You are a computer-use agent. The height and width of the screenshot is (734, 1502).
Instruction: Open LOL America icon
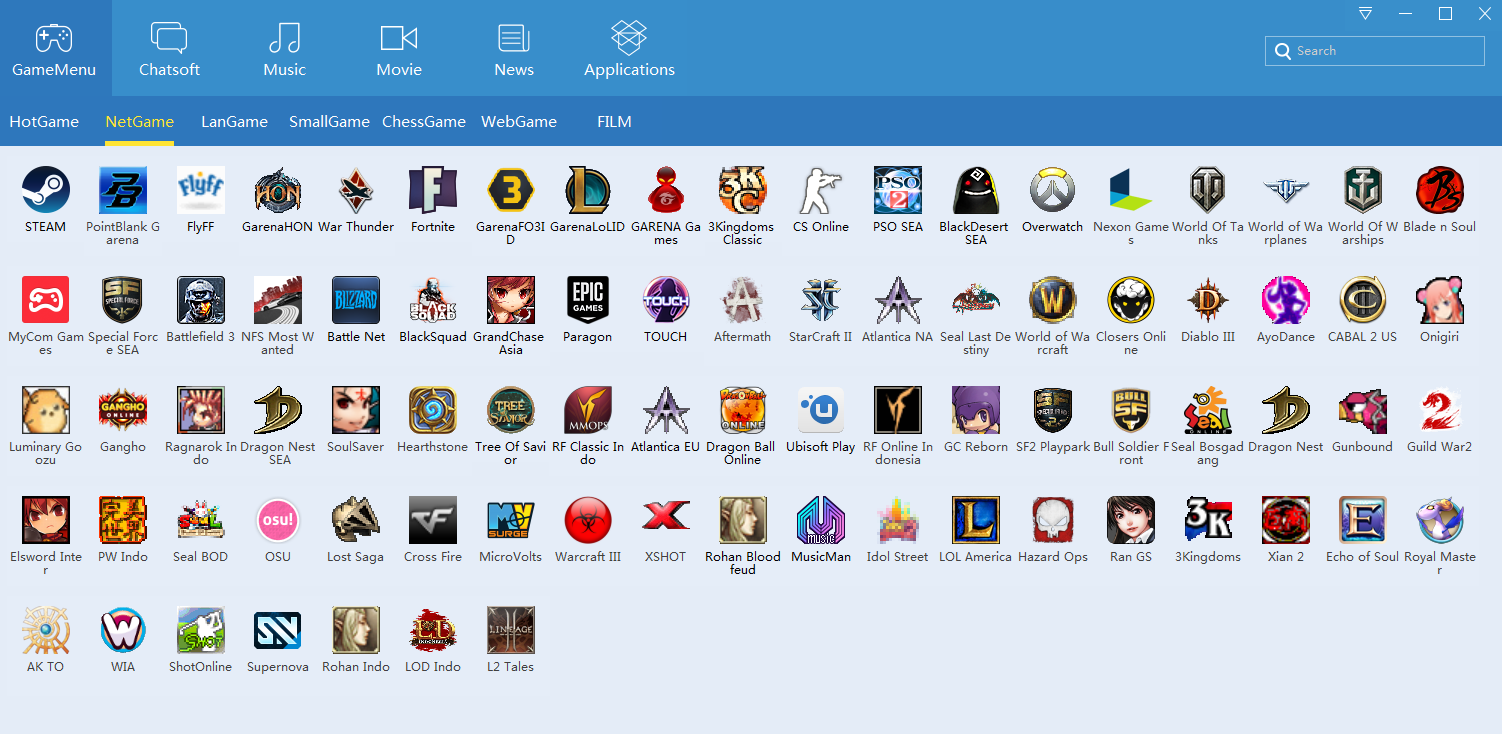coord(975,520)
